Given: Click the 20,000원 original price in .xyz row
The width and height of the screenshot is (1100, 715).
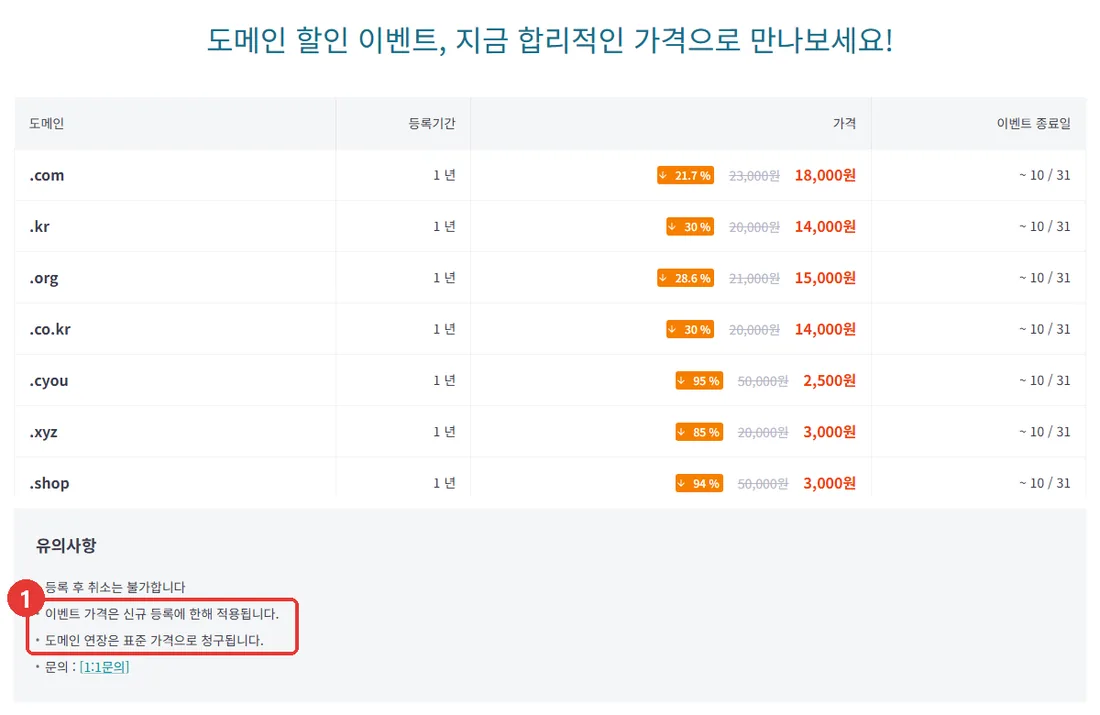Looking at the screenshot, I should [x=763, y=433].
